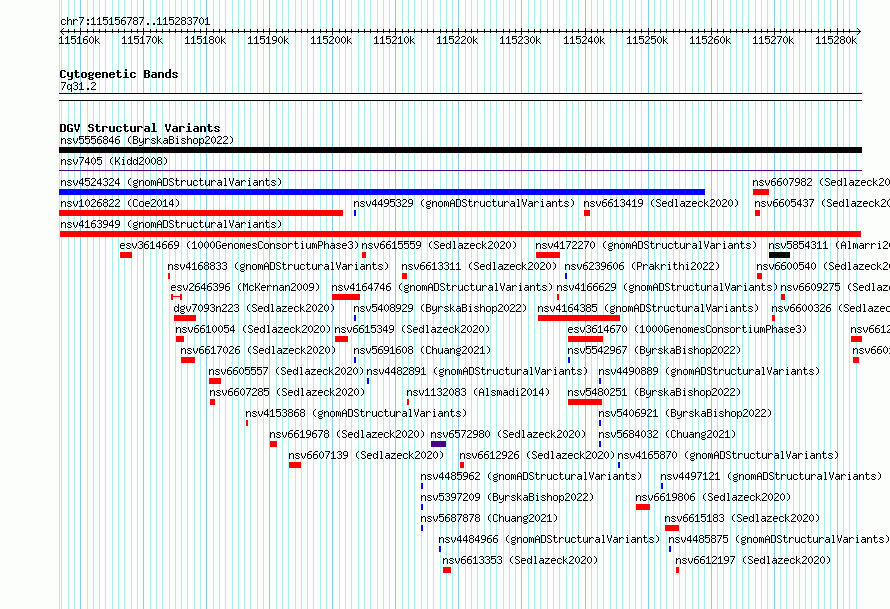Open nsv6613353 (Sedlazeck2020) label
This screenshot has width=890, height=609.
pos(520,560)
